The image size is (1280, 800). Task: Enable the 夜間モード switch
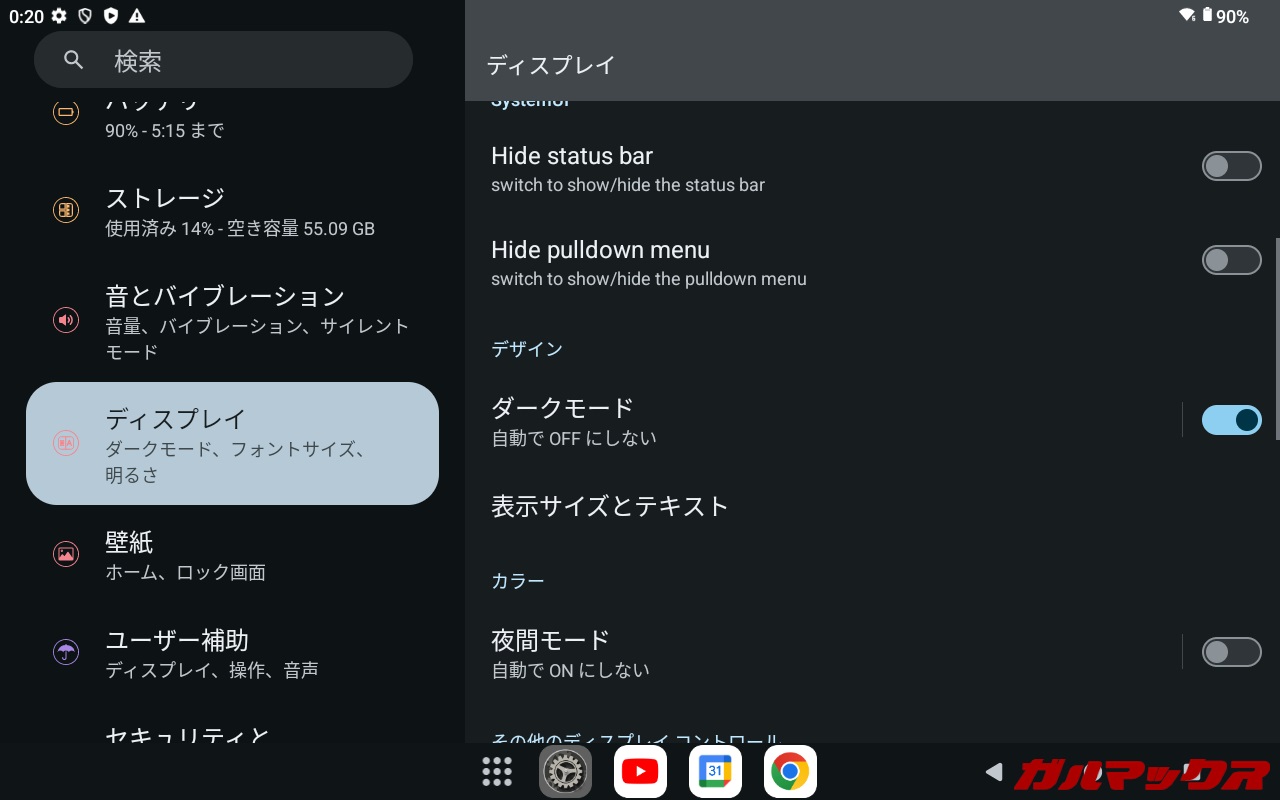point(1231,652)
